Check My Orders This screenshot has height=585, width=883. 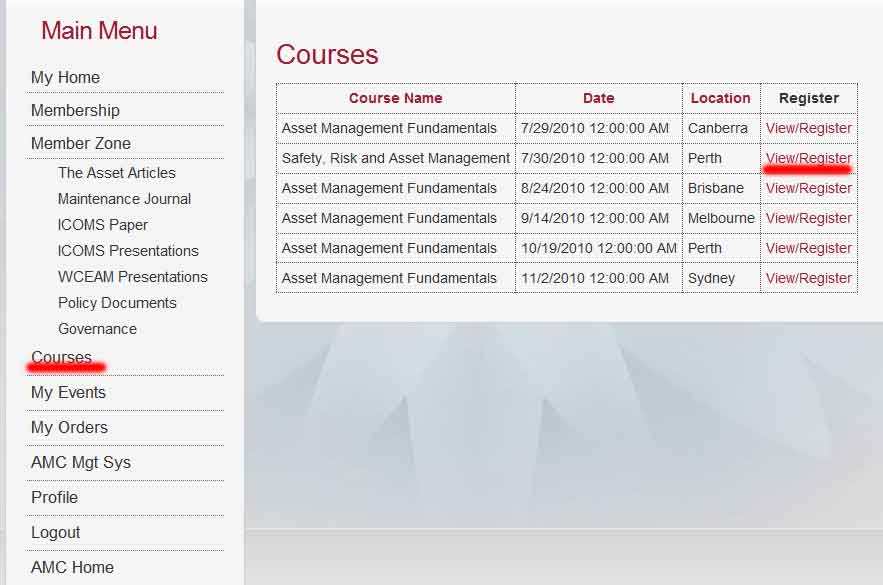pos(69,427)
